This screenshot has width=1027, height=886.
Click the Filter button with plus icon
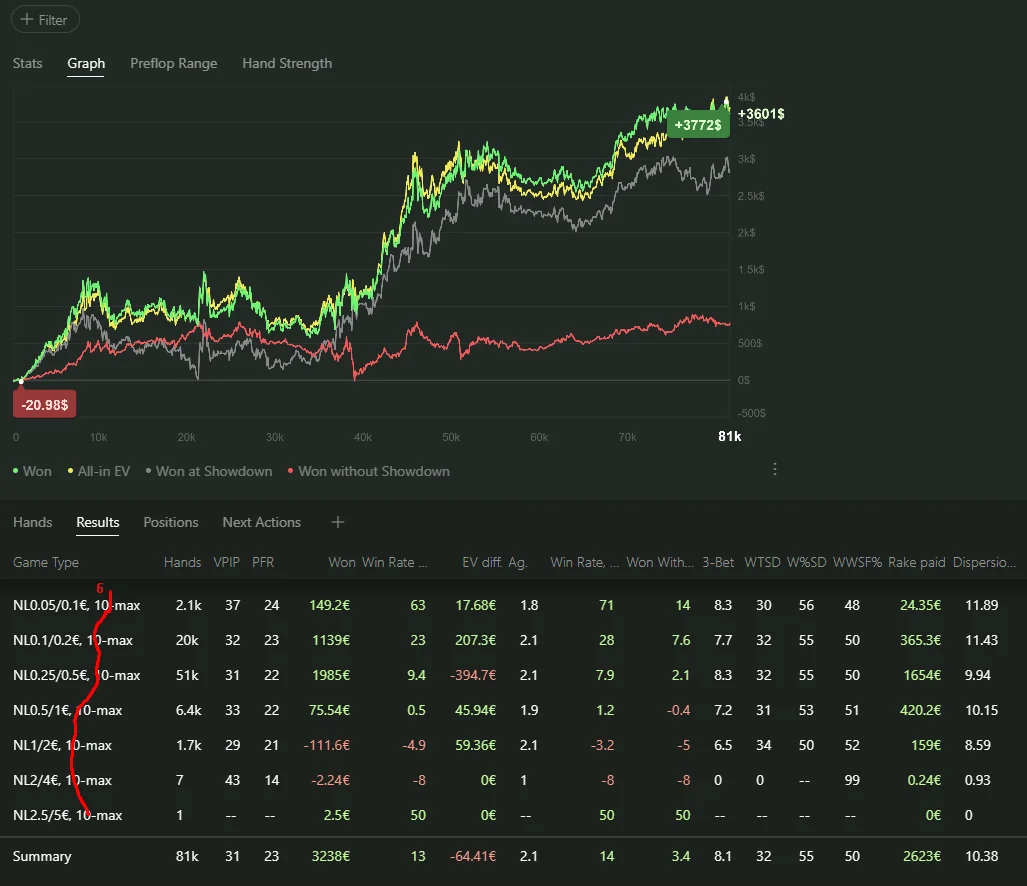tap(46, 20)
